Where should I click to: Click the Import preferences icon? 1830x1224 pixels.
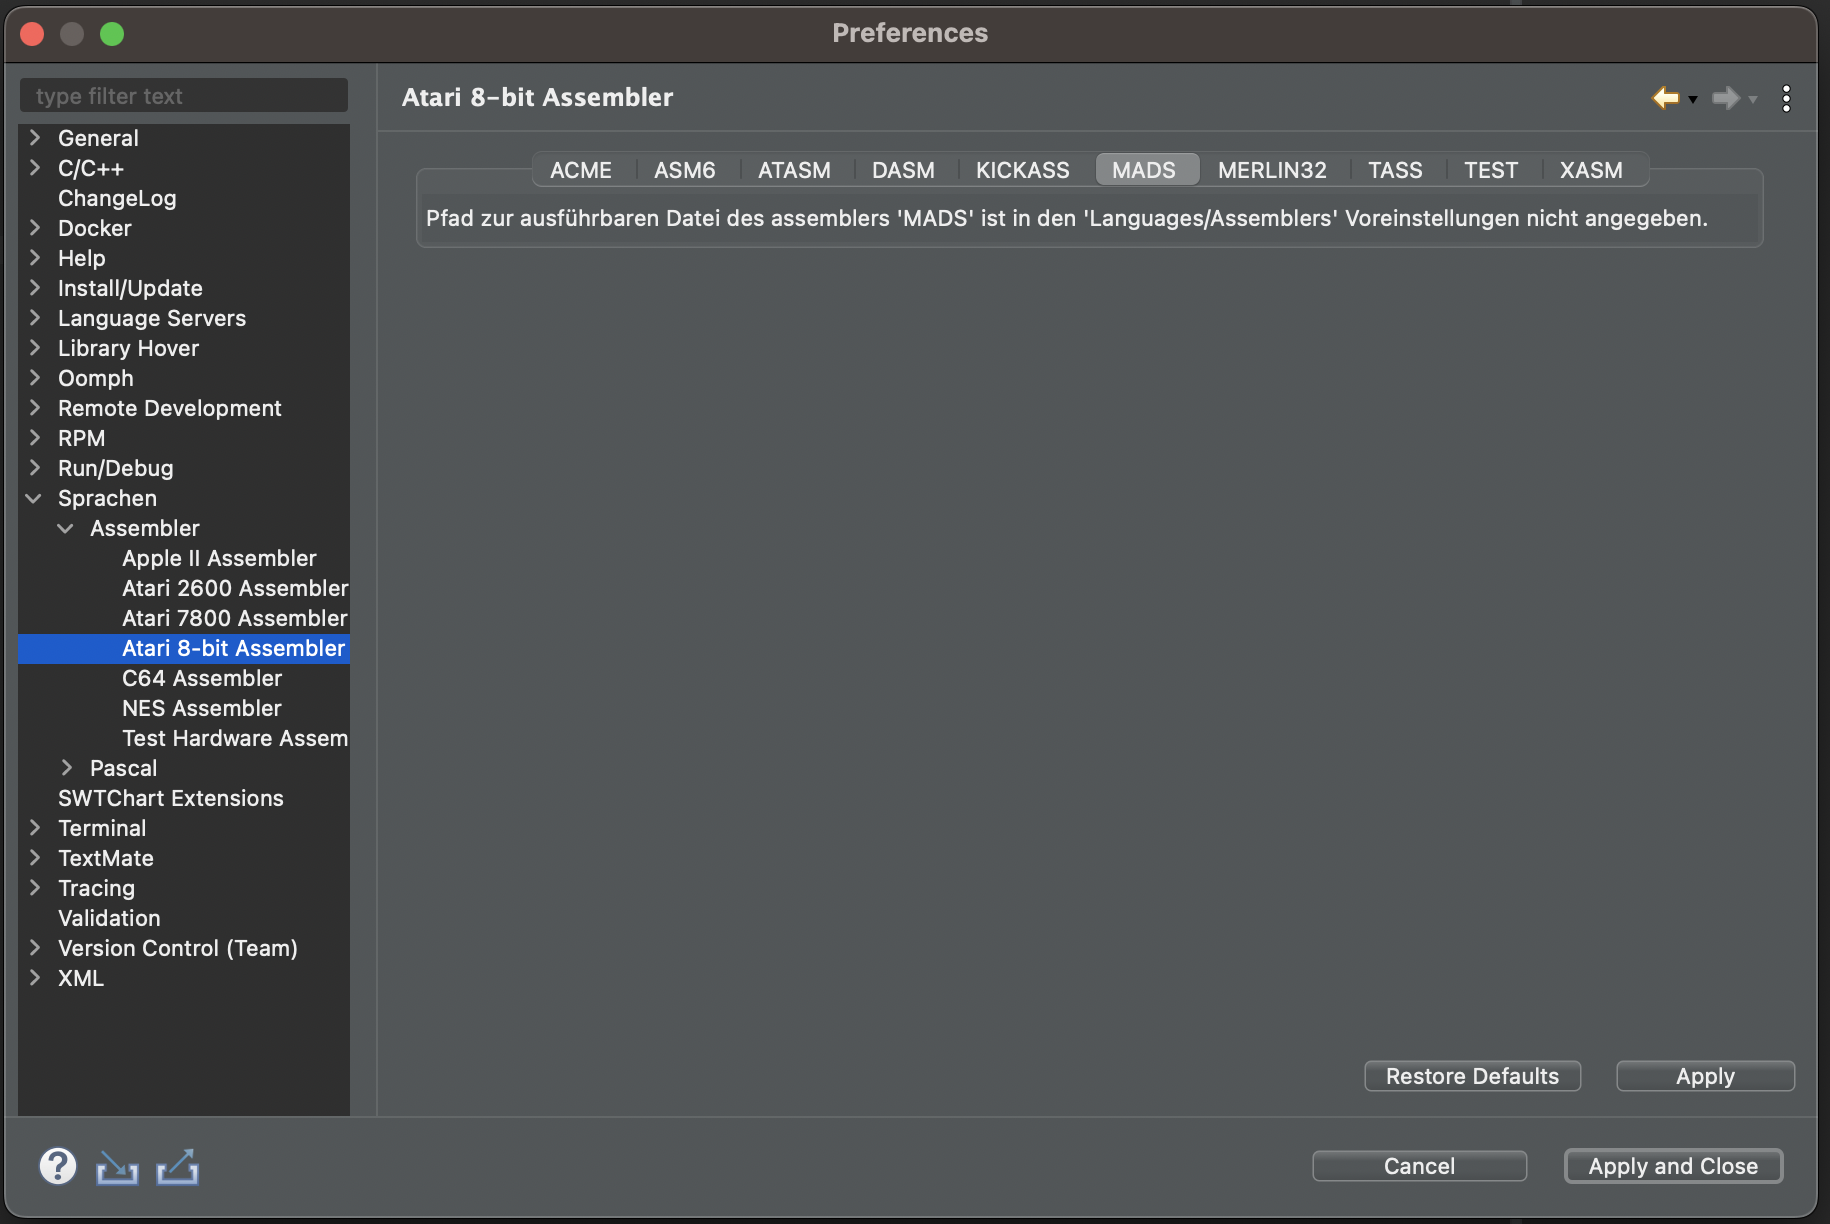(x=117, y=1167)
